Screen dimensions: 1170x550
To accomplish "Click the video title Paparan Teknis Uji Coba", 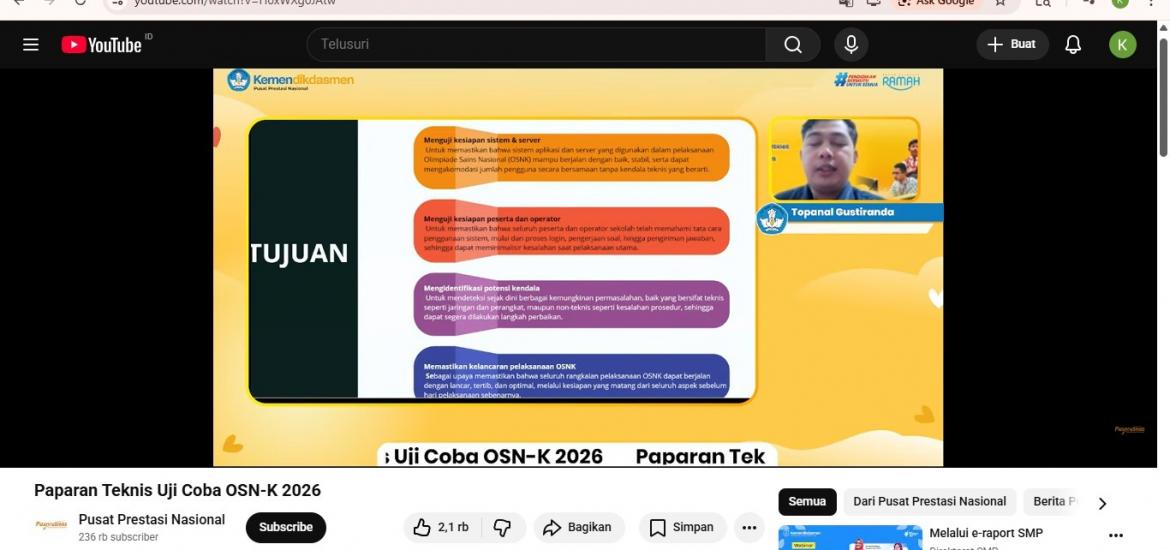I will (178, 490).
